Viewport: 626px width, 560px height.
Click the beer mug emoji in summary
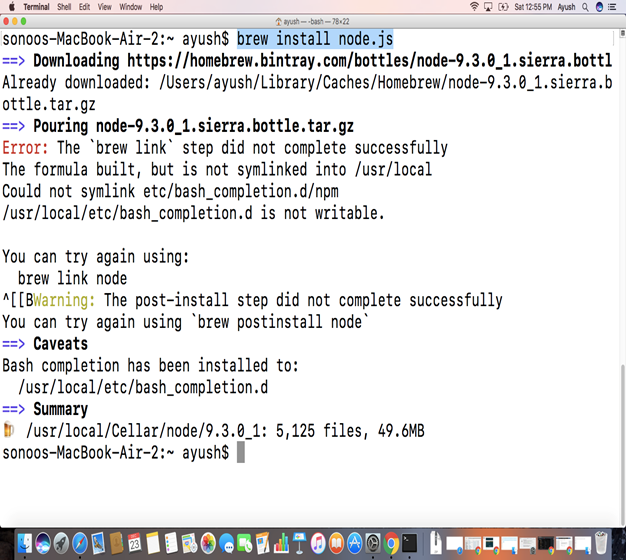9,430
